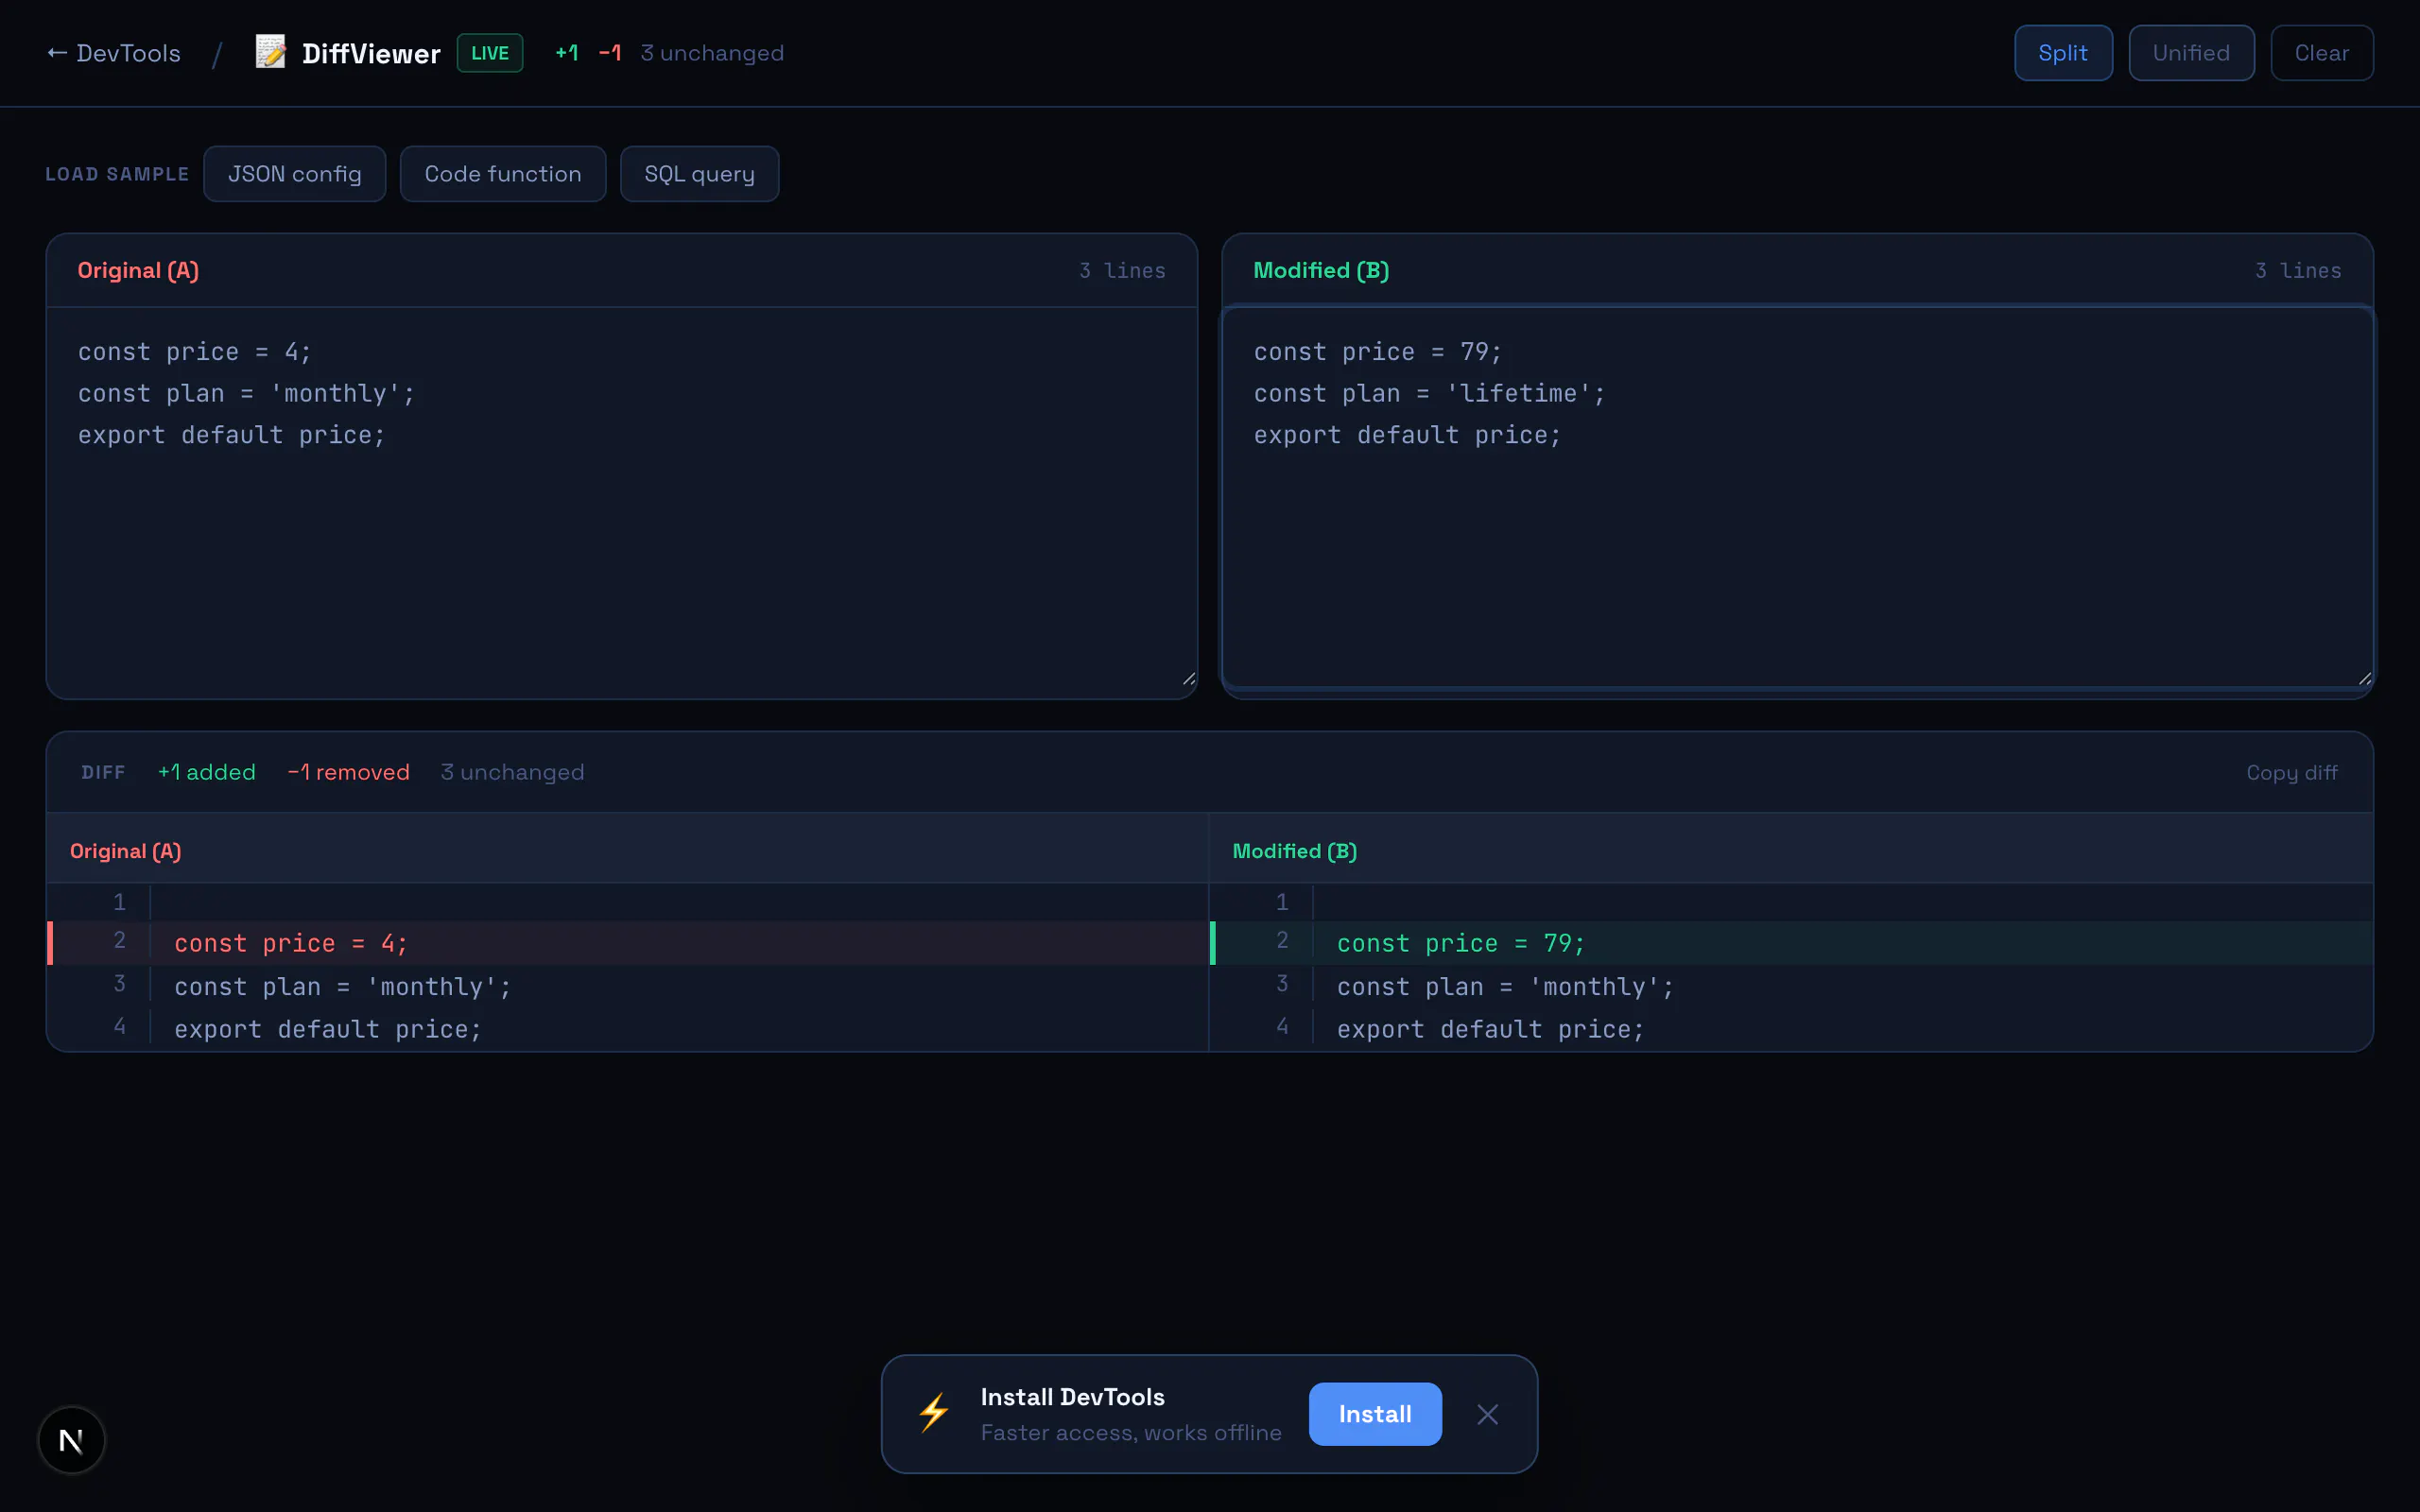Image resolution: width=2420 pixels, height=1512 pixels.
Task: Click 'export default price;' in Modified diff column
Action: pos(1490,1030)
